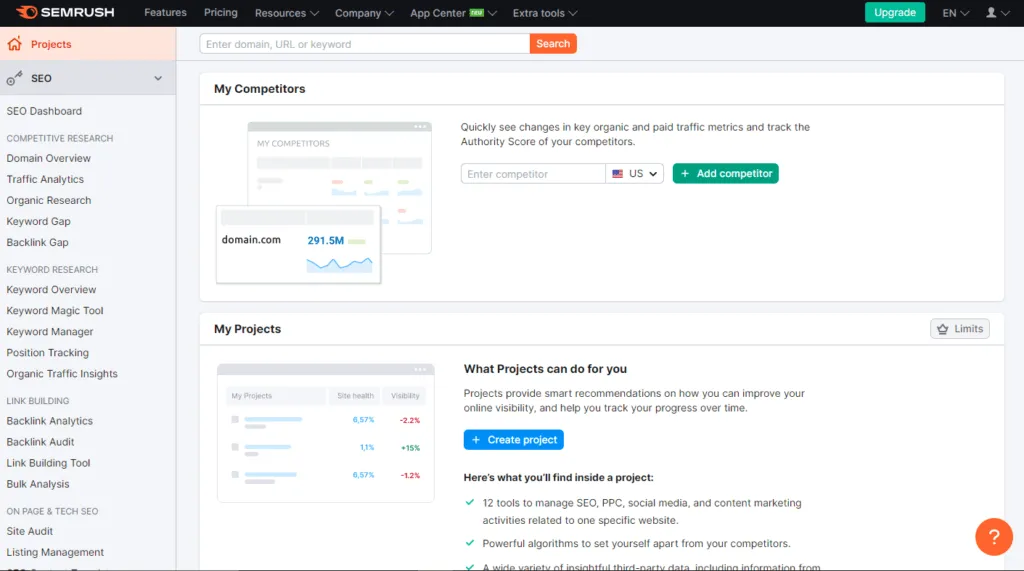Open Position Tracking

[48, 353]
